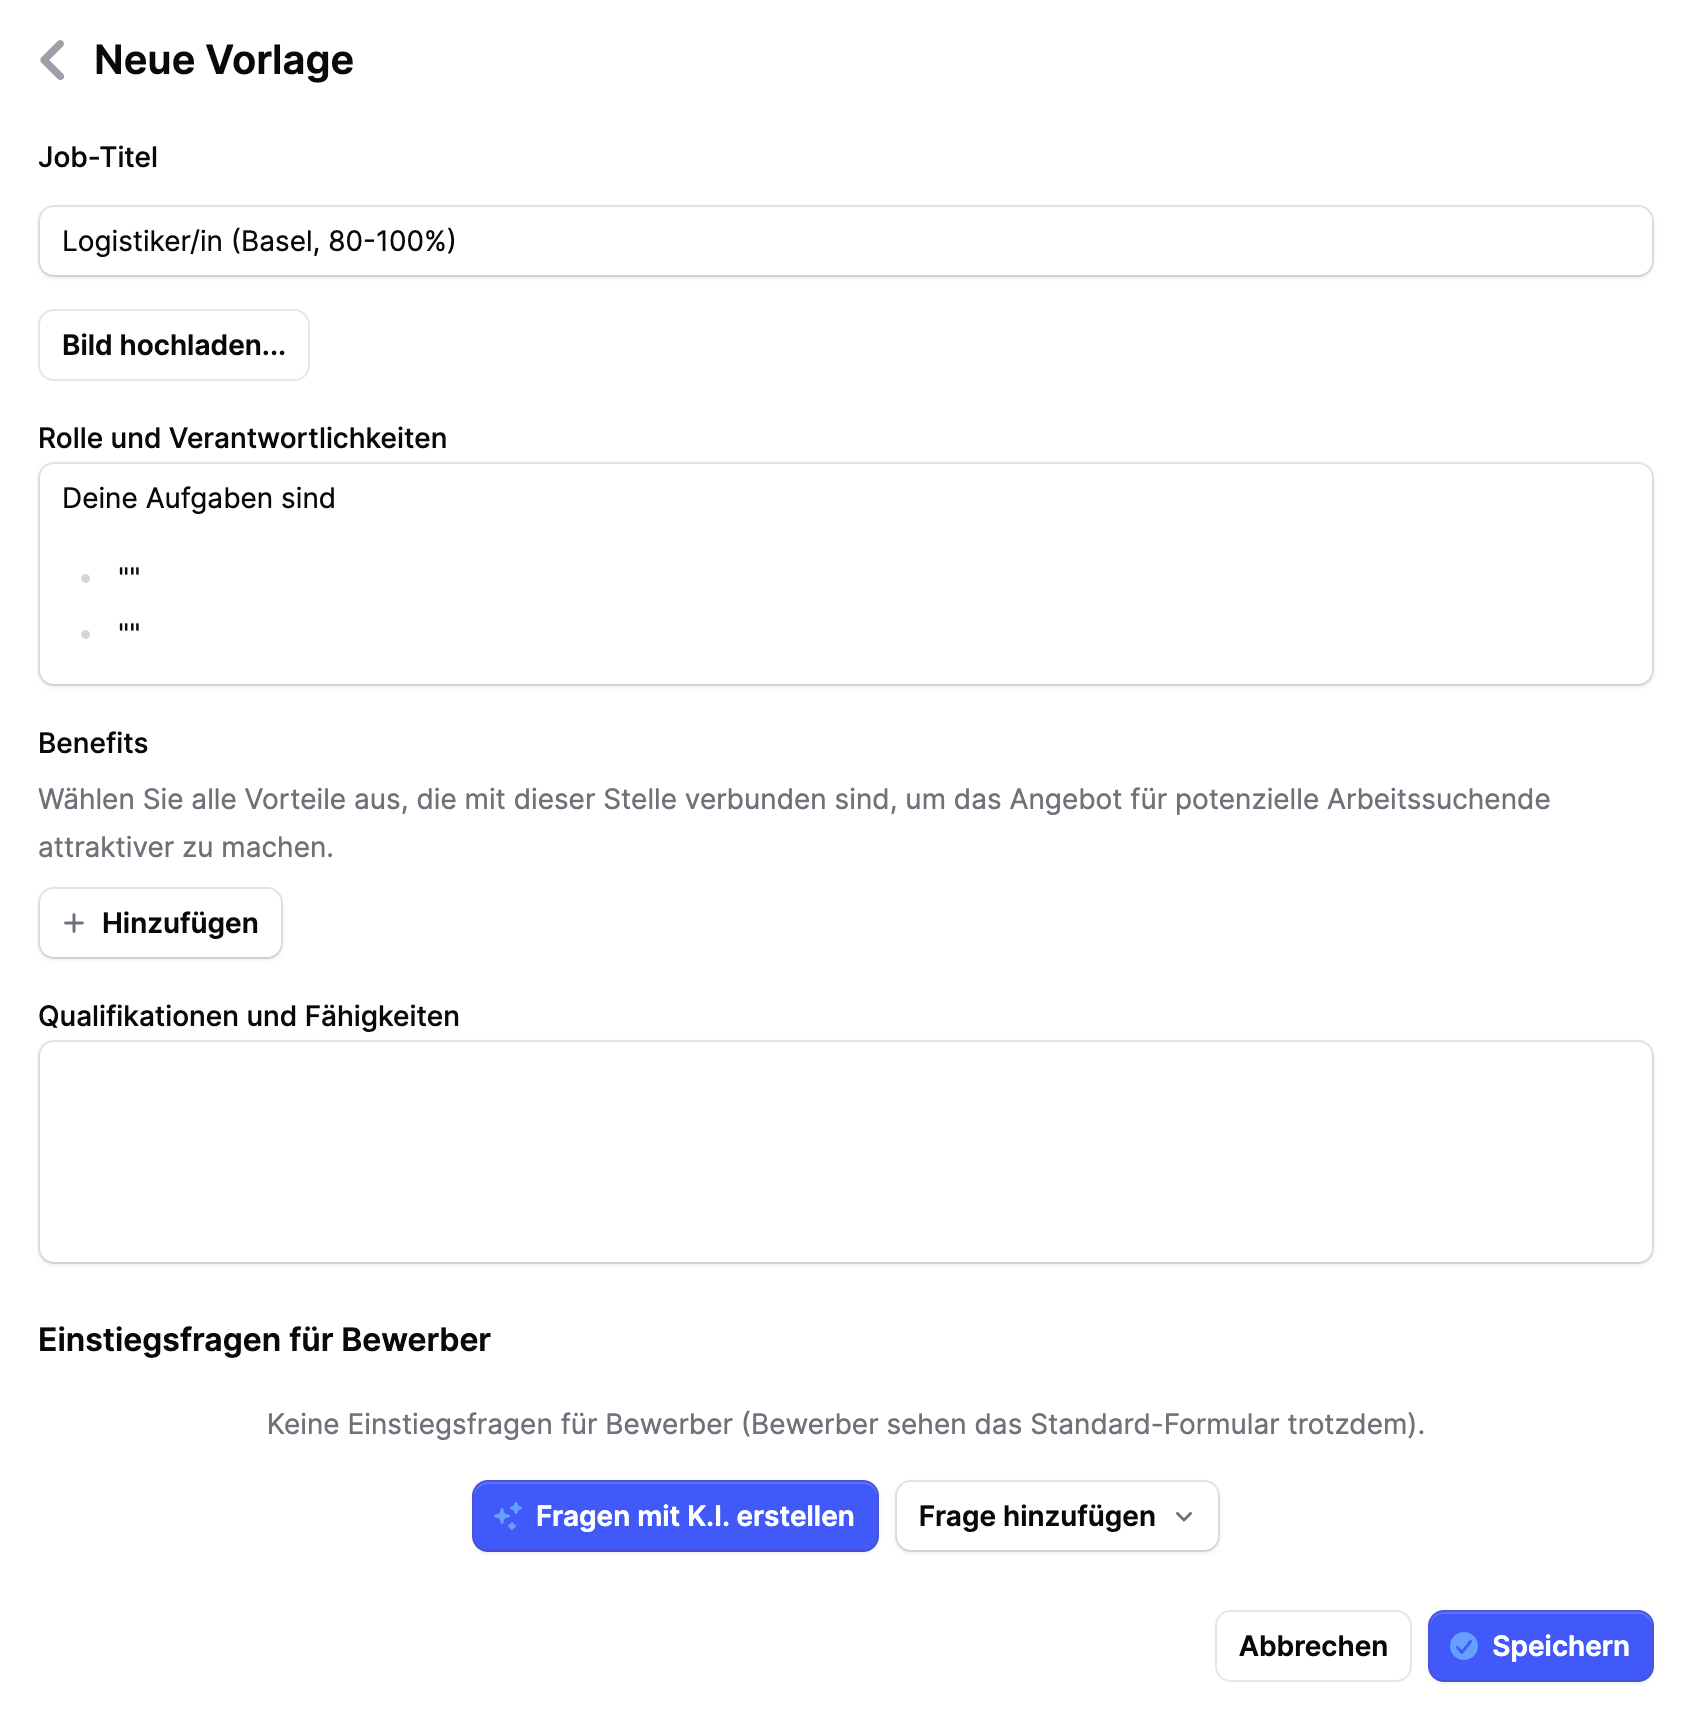Click the second bullet point in the responsibilities box
Image resolution: width=1692 pixels, height=1720 pixels.
click(x=84, y=632)
